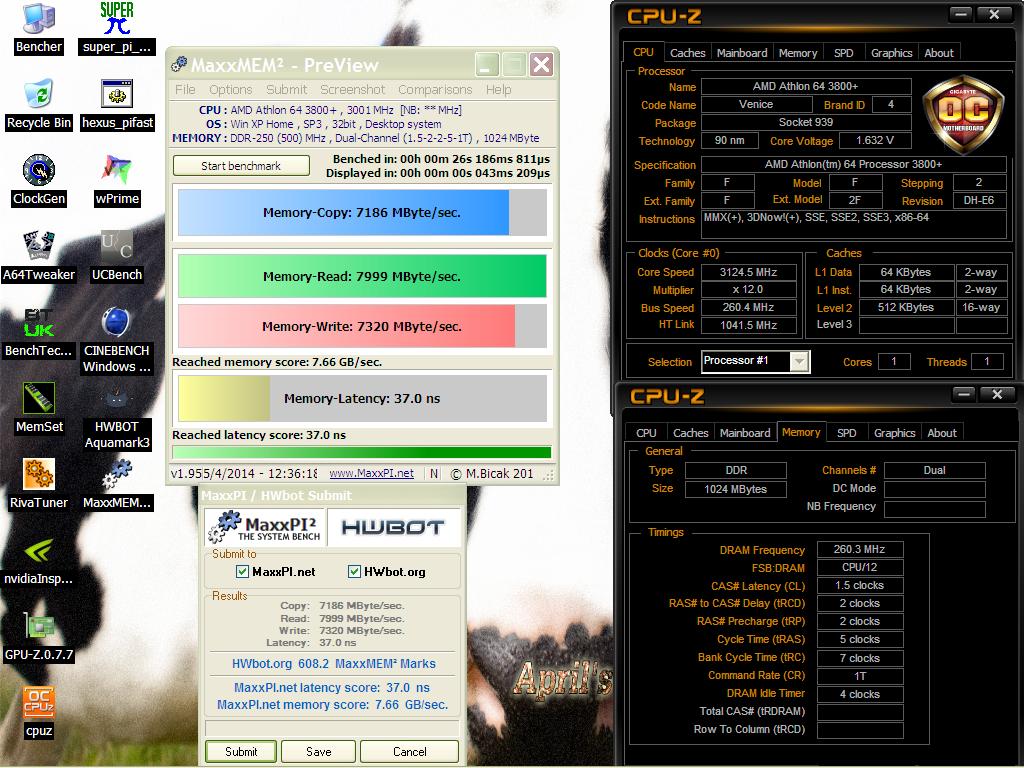Click Submit button in HWbot dialog

coord(241,752)
